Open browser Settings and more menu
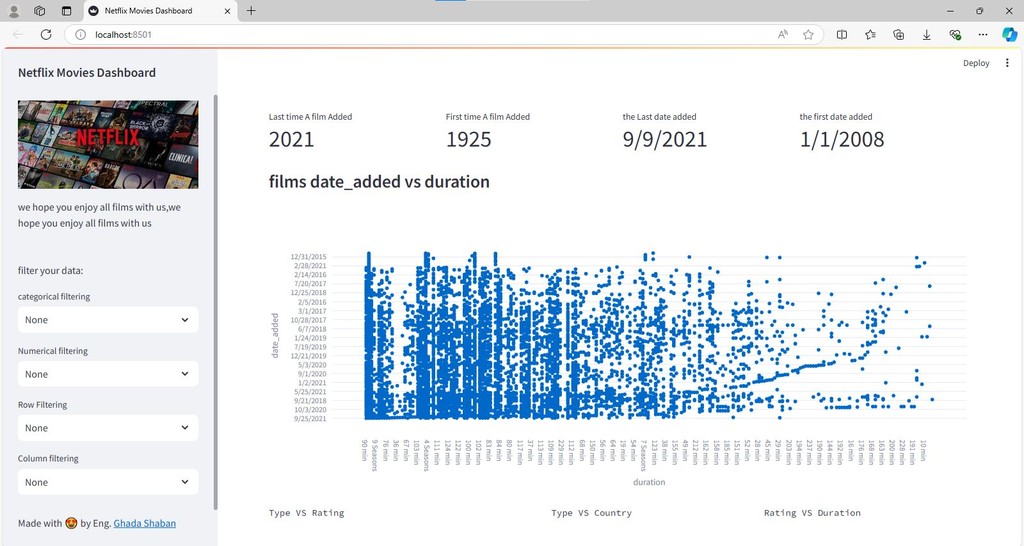Screen dimensions: 1024x546 coord(983,35)
